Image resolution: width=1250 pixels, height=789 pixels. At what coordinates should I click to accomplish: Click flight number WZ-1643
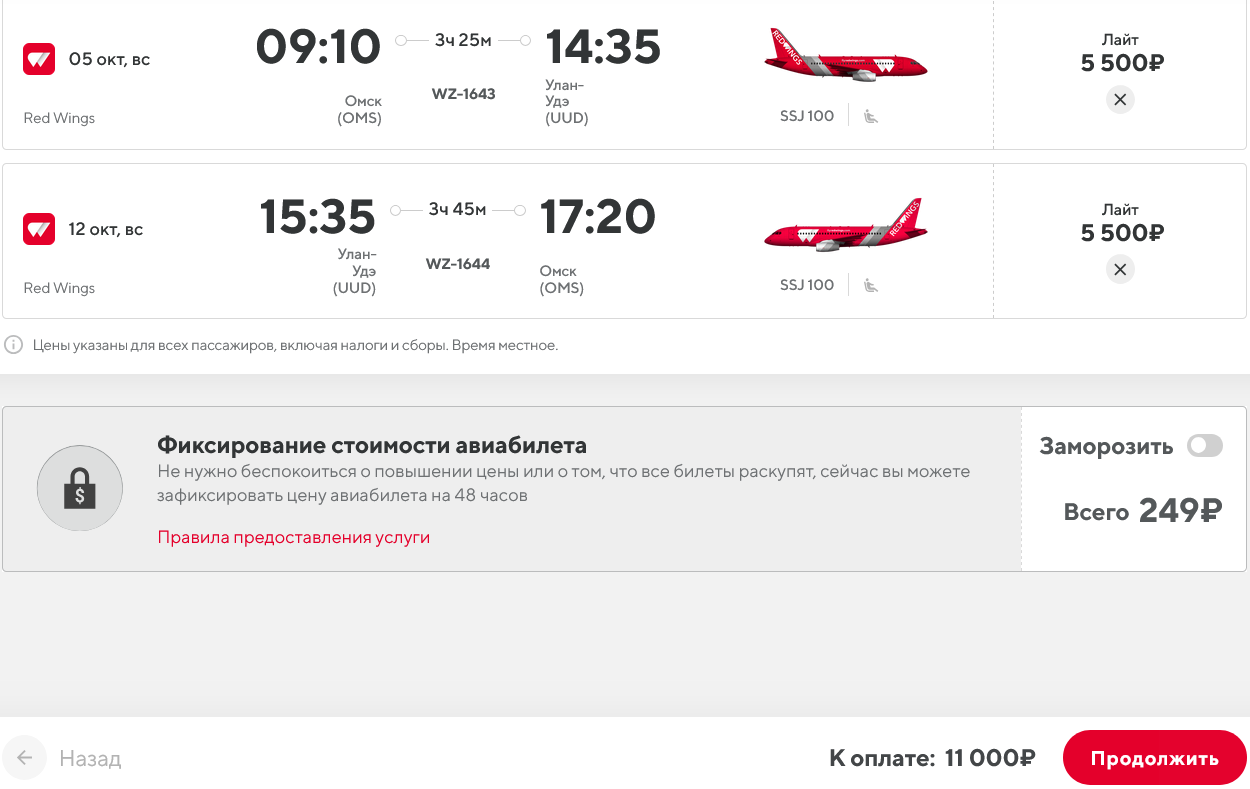pos(463,94)
